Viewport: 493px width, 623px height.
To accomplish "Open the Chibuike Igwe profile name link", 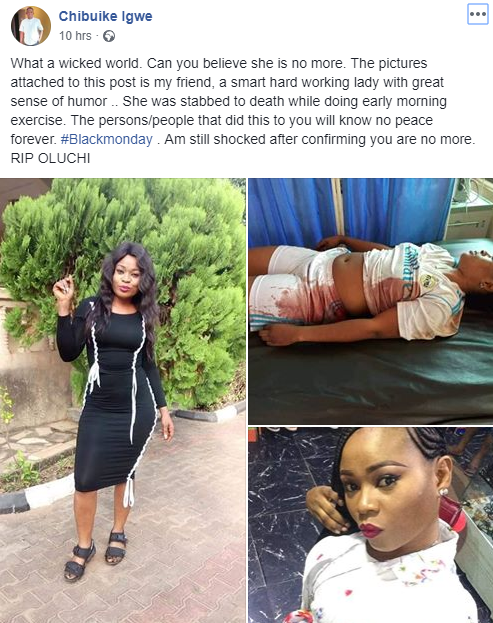I will point(105,16).
